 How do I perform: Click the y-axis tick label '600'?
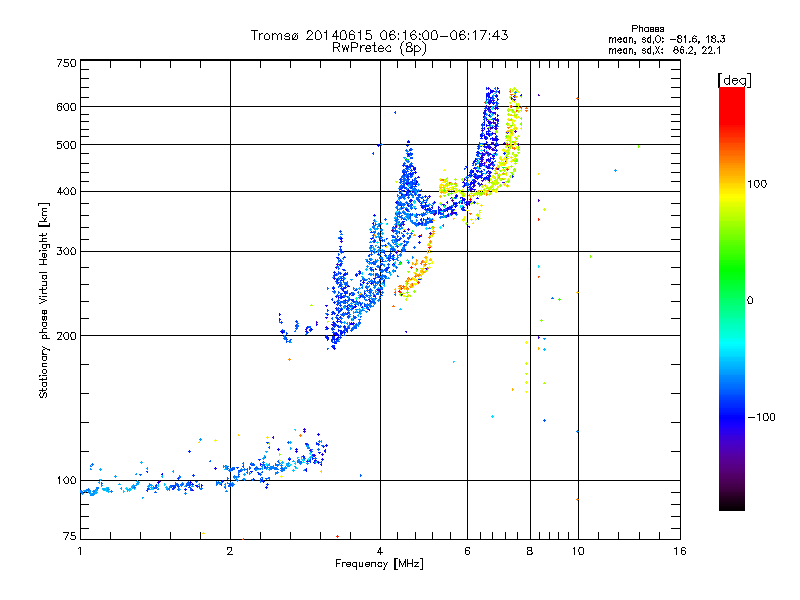click(66, 107)
